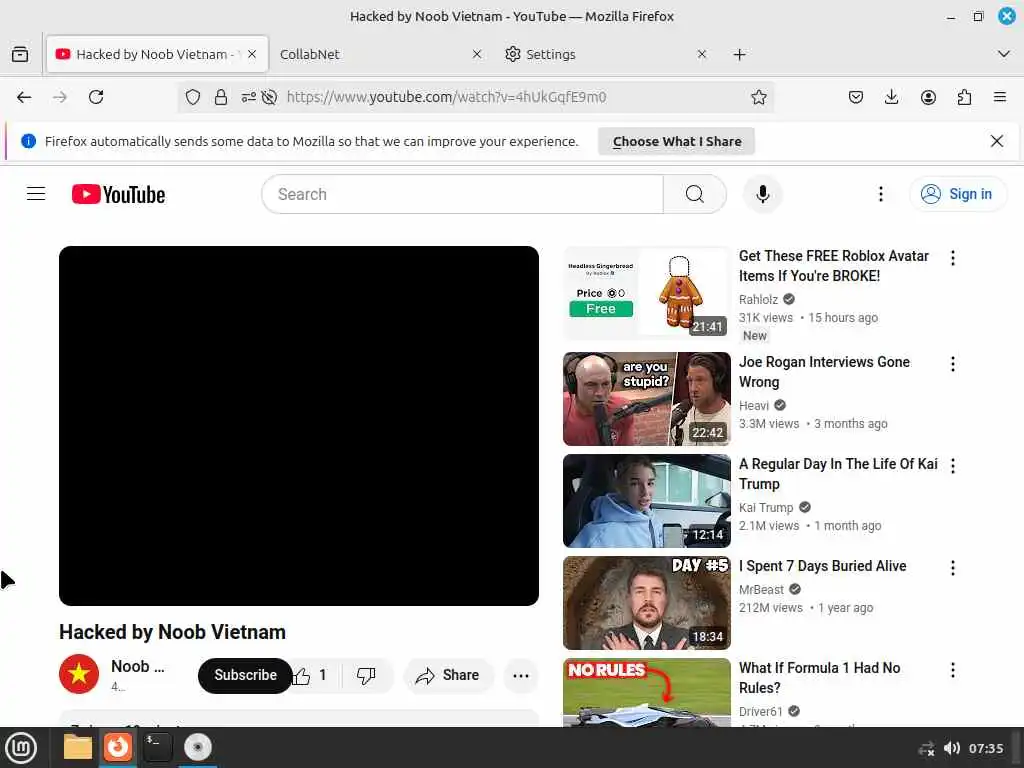This screenshot has width=1024, height=768.
Task: View site security lock information
Action: coord(221,97)
